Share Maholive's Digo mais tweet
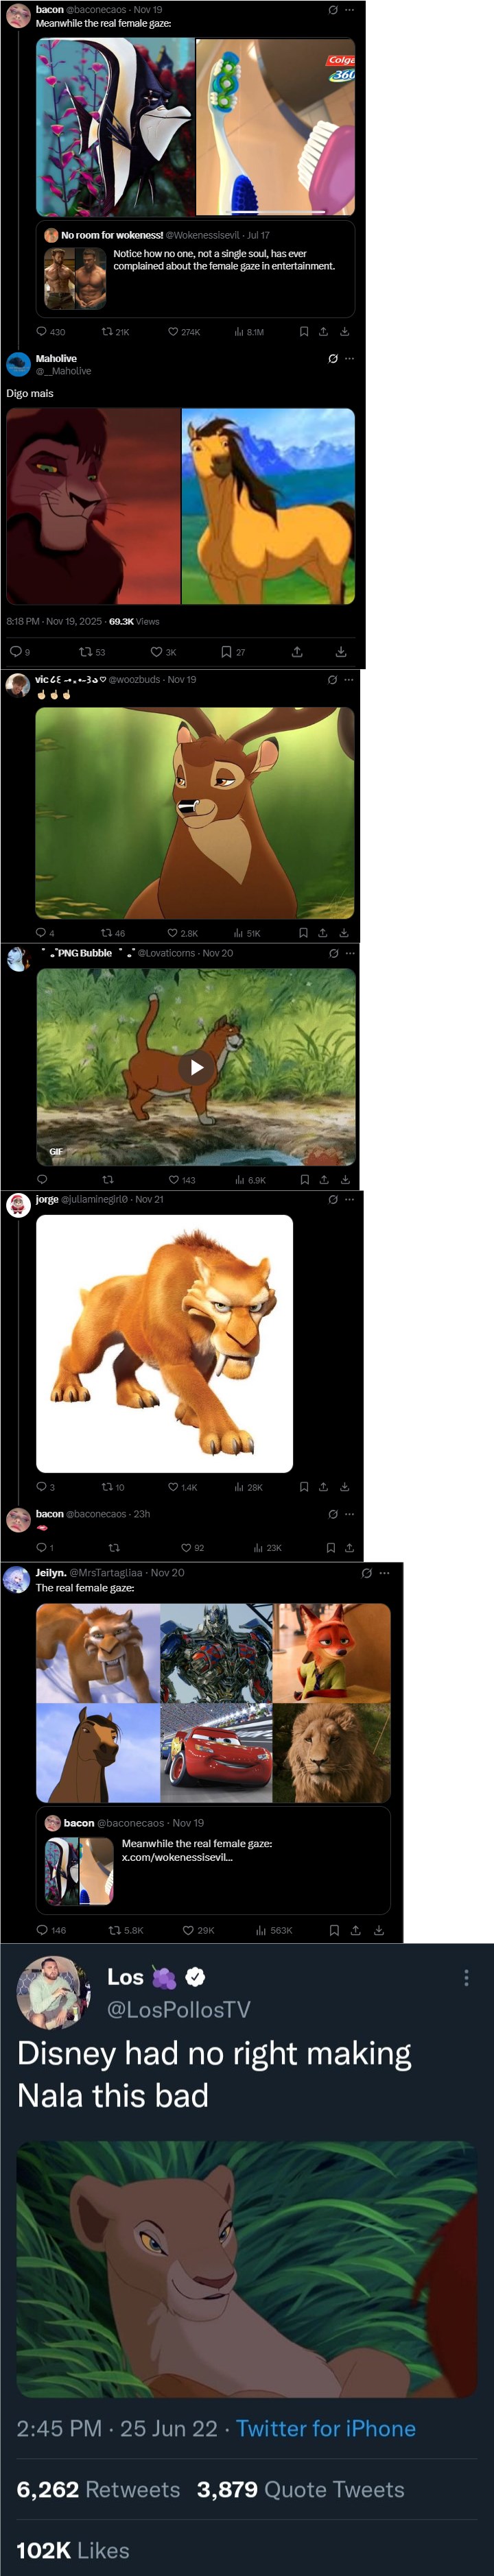Image resolution: width=494 pixels, height=2576 pixels. 297,652
